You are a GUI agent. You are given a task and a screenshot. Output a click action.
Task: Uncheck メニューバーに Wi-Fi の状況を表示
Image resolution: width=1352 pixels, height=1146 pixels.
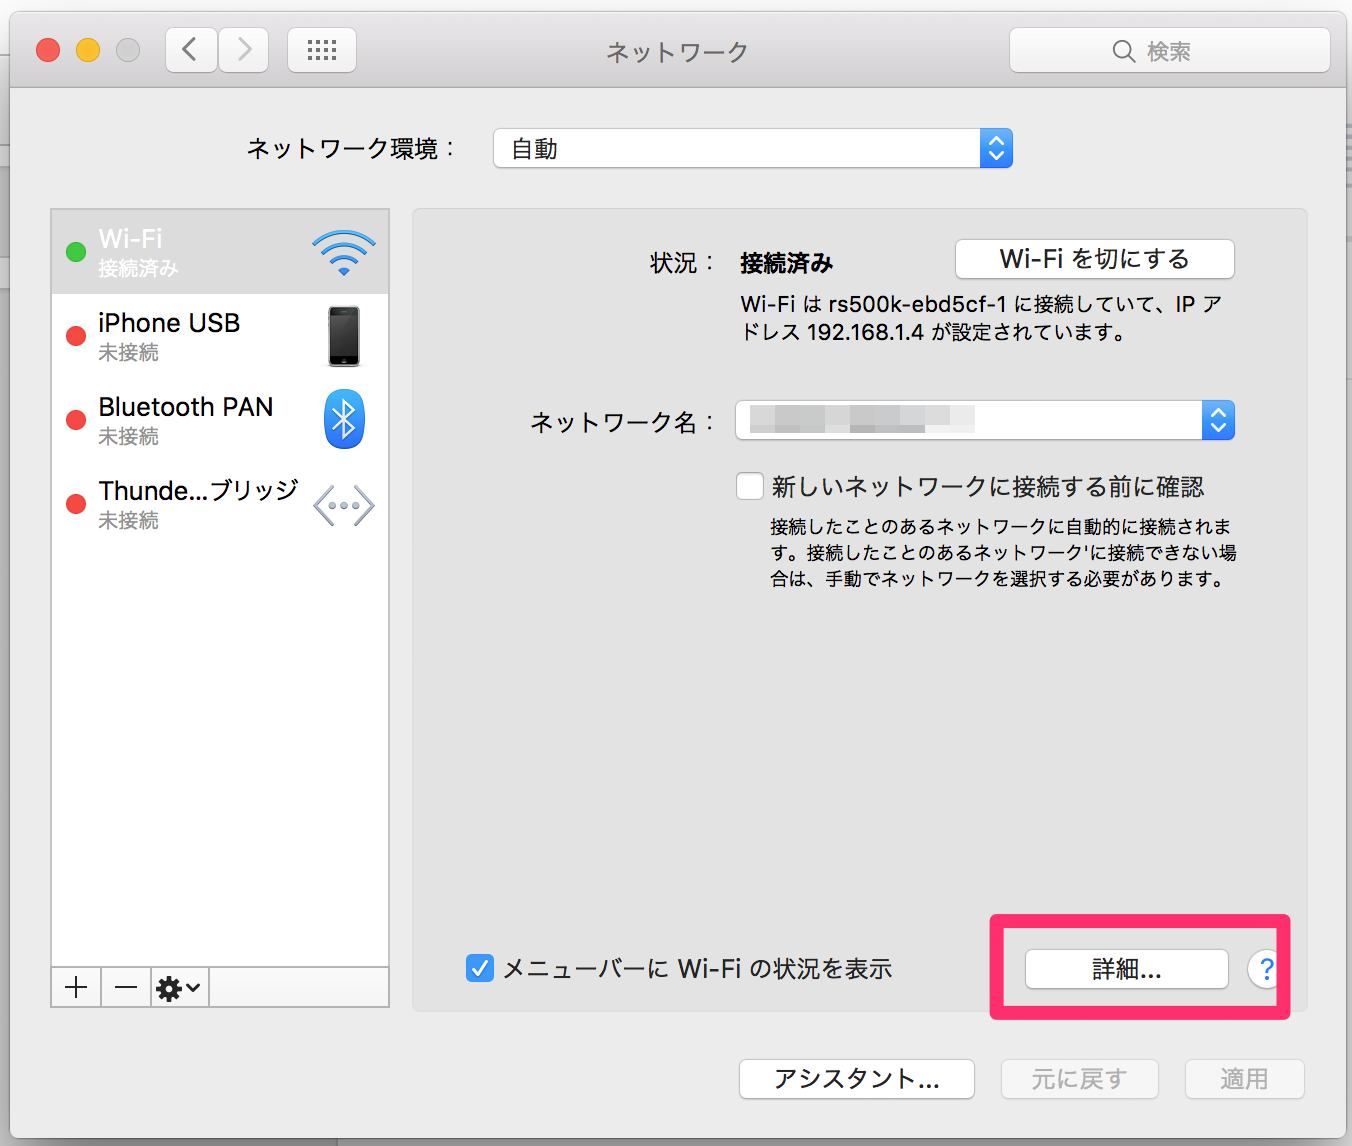click(x=480, y=968)
